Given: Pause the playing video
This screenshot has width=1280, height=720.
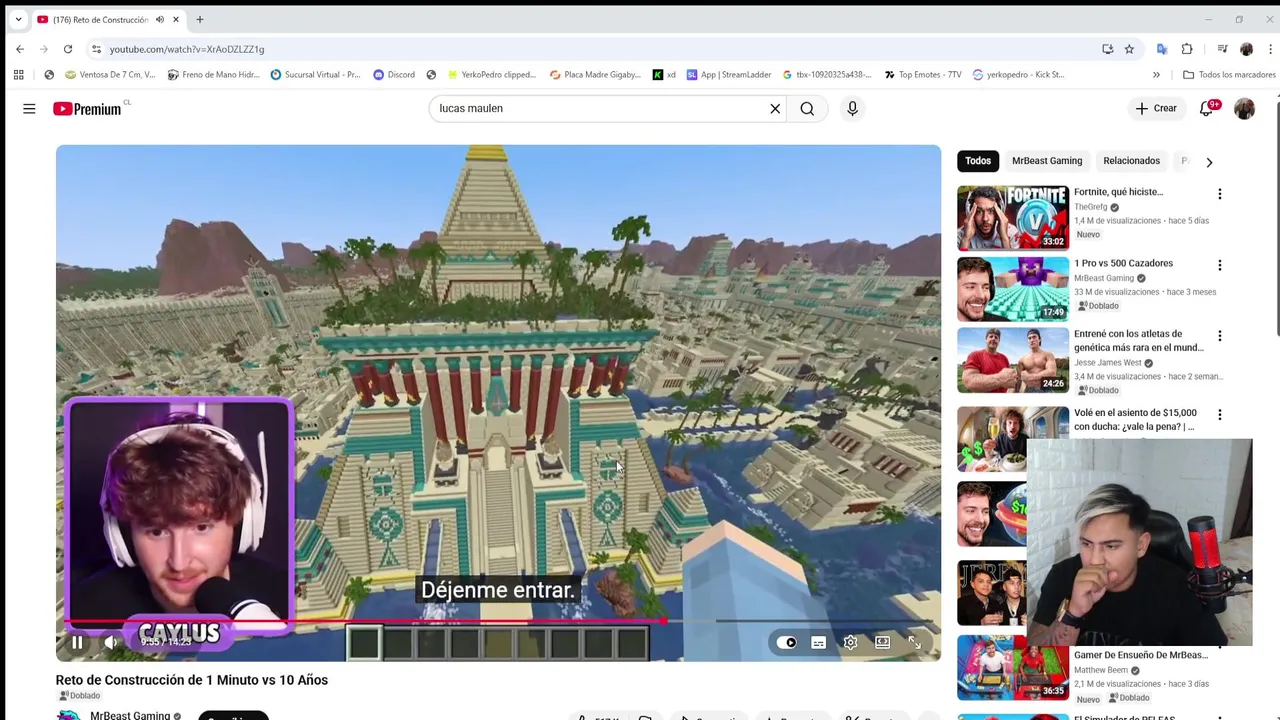Looking at the screenshot, I should point(77,642).
